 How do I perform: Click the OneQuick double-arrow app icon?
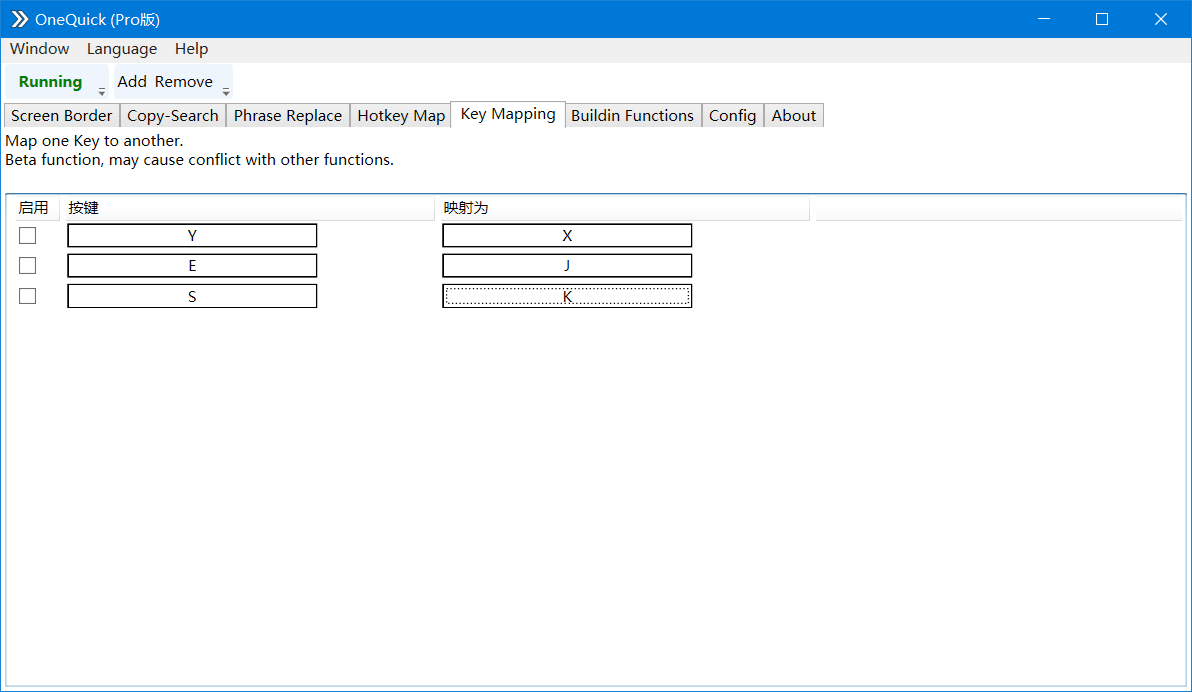[20, 19]
